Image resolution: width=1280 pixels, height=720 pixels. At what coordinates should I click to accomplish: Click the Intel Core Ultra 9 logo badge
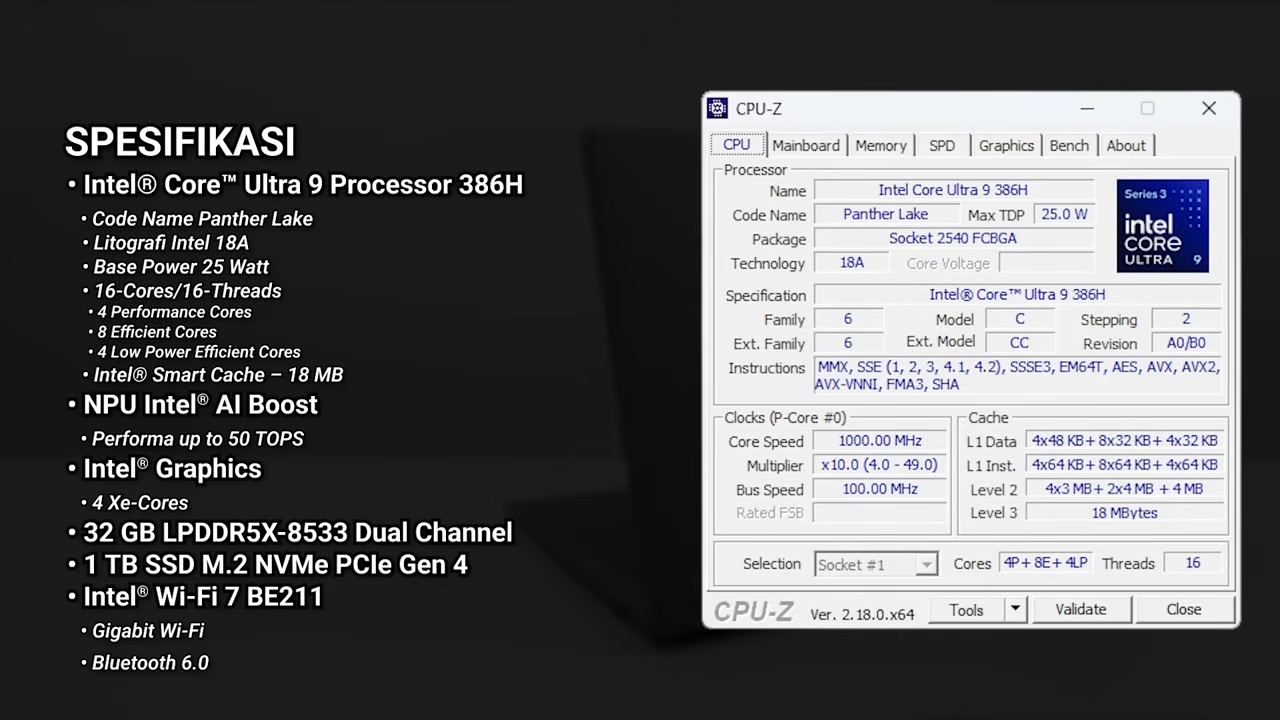pyautogui.click(x=1162, y=226)
